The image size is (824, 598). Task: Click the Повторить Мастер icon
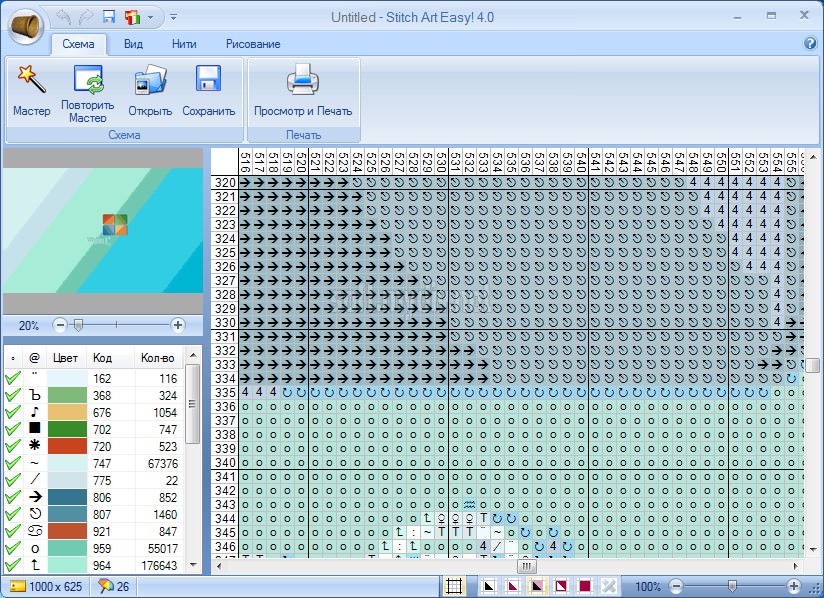88,80
